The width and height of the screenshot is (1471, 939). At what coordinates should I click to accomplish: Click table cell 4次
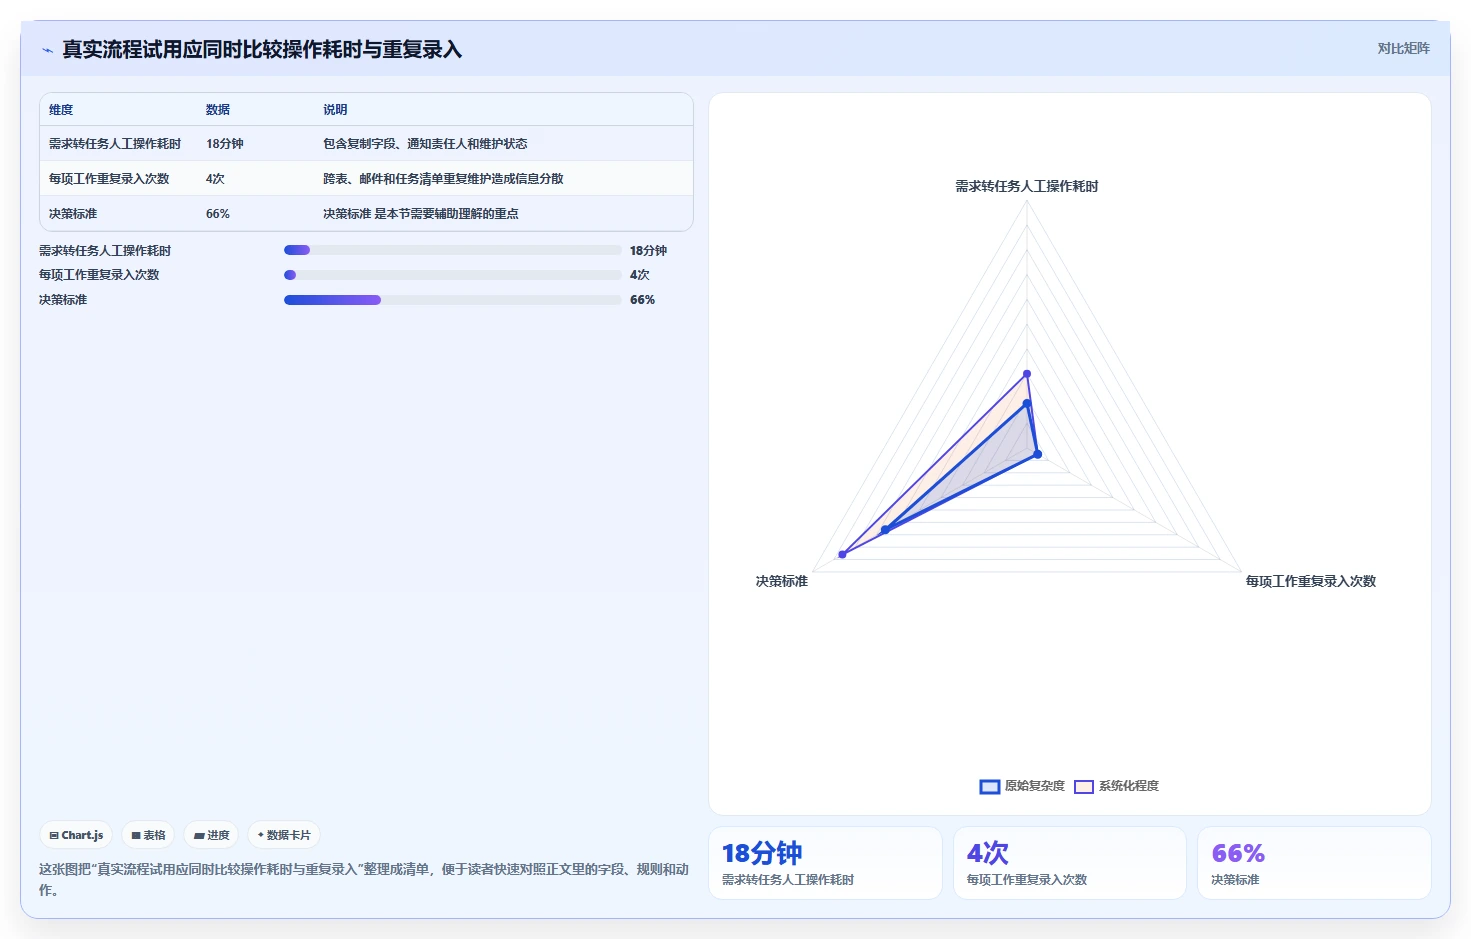click(215, 179)
